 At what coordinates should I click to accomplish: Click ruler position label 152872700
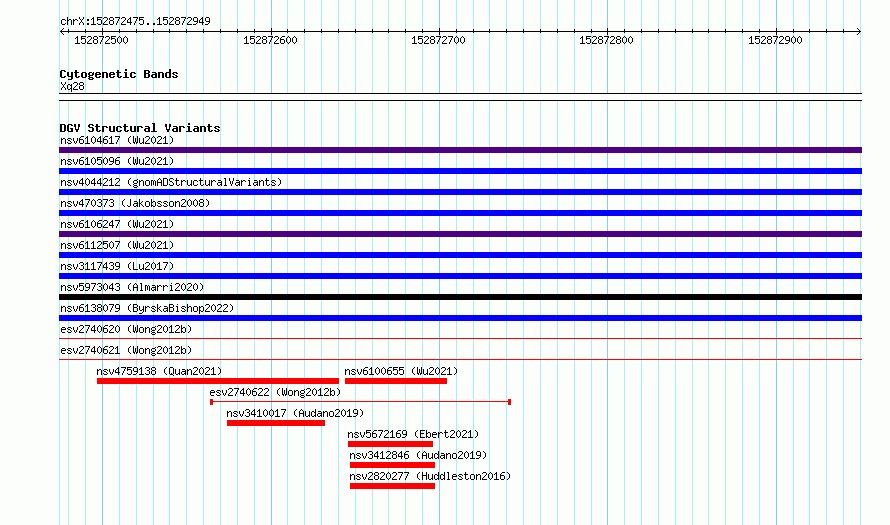point(438,40)
